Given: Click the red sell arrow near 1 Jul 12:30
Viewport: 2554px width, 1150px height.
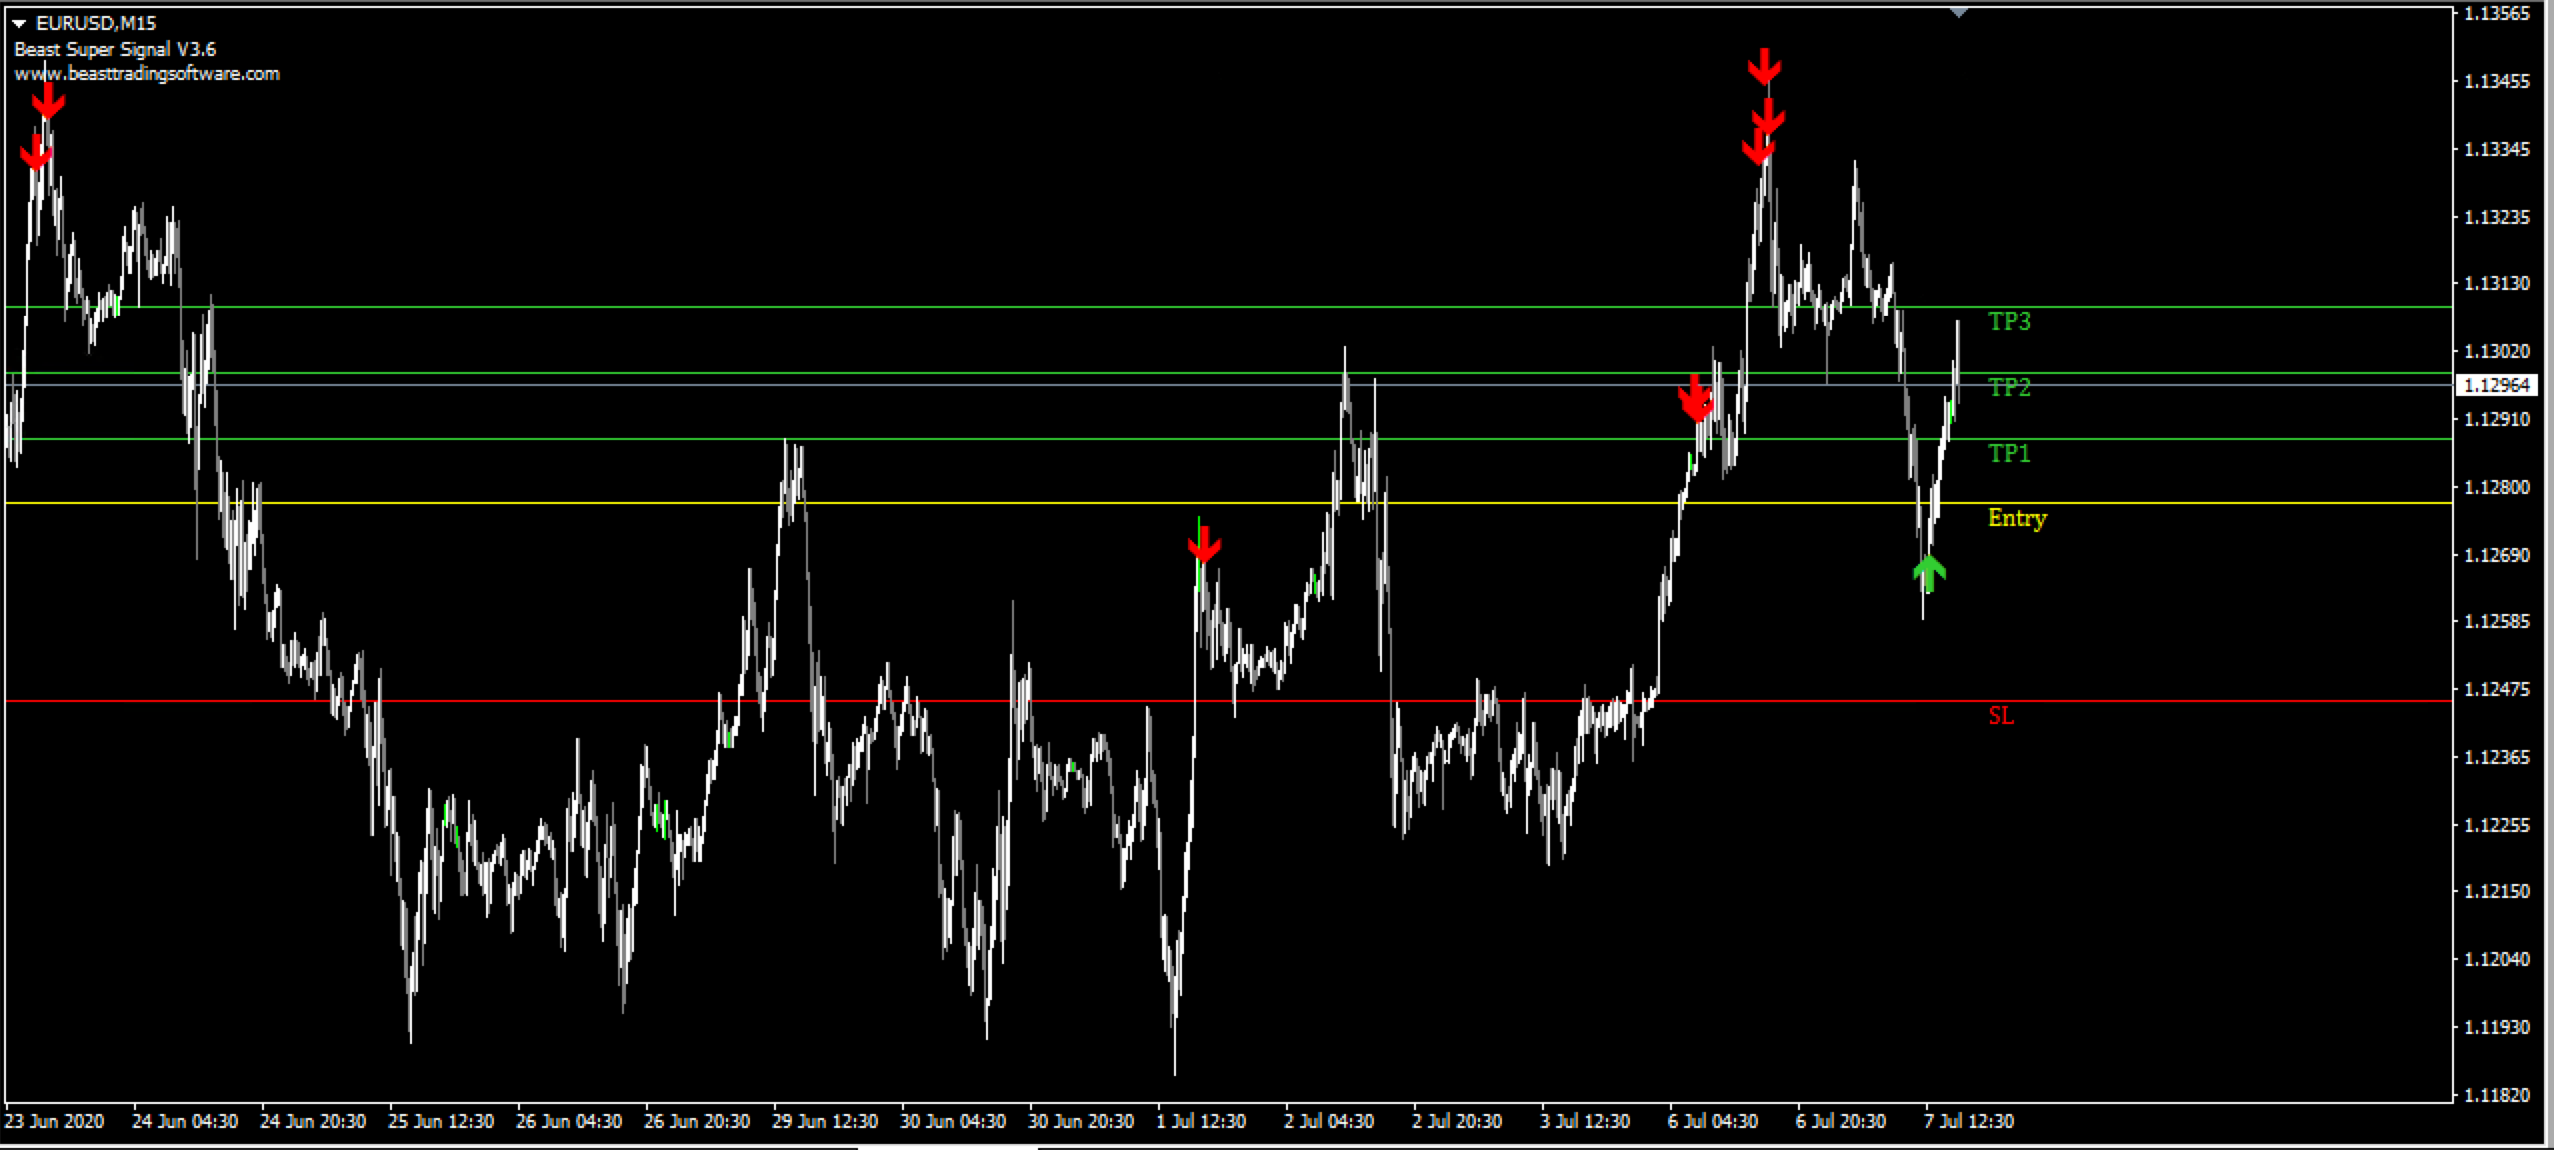Looking at the screenshot, I should [x=1204, y=544].
